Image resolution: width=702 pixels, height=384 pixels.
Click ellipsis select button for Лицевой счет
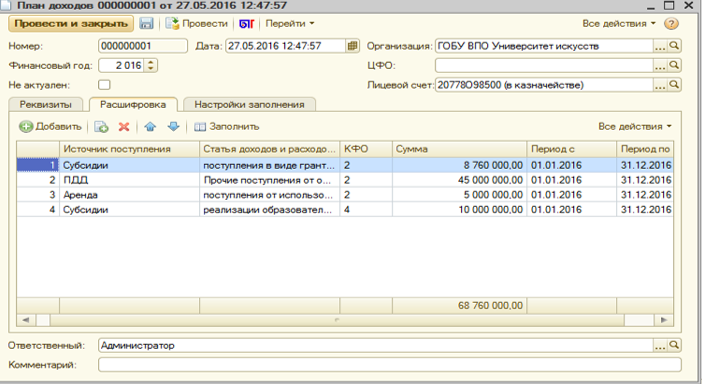(x=660, y=85)
